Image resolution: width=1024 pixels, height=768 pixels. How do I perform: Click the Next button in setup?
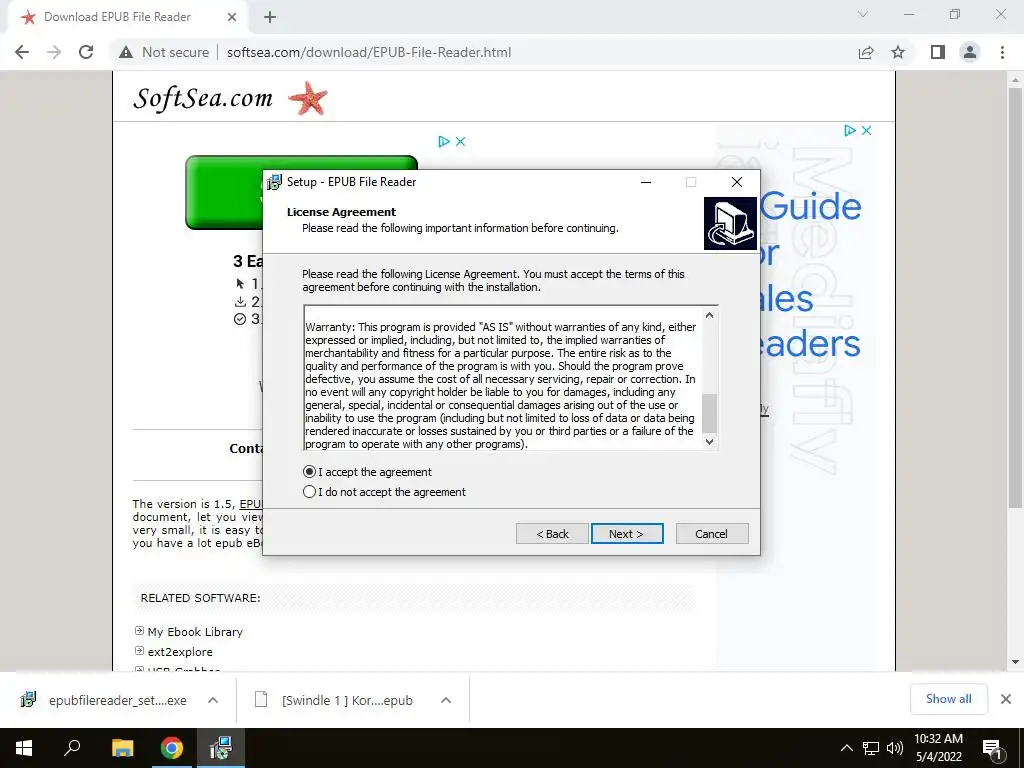[x=627, y=534]
